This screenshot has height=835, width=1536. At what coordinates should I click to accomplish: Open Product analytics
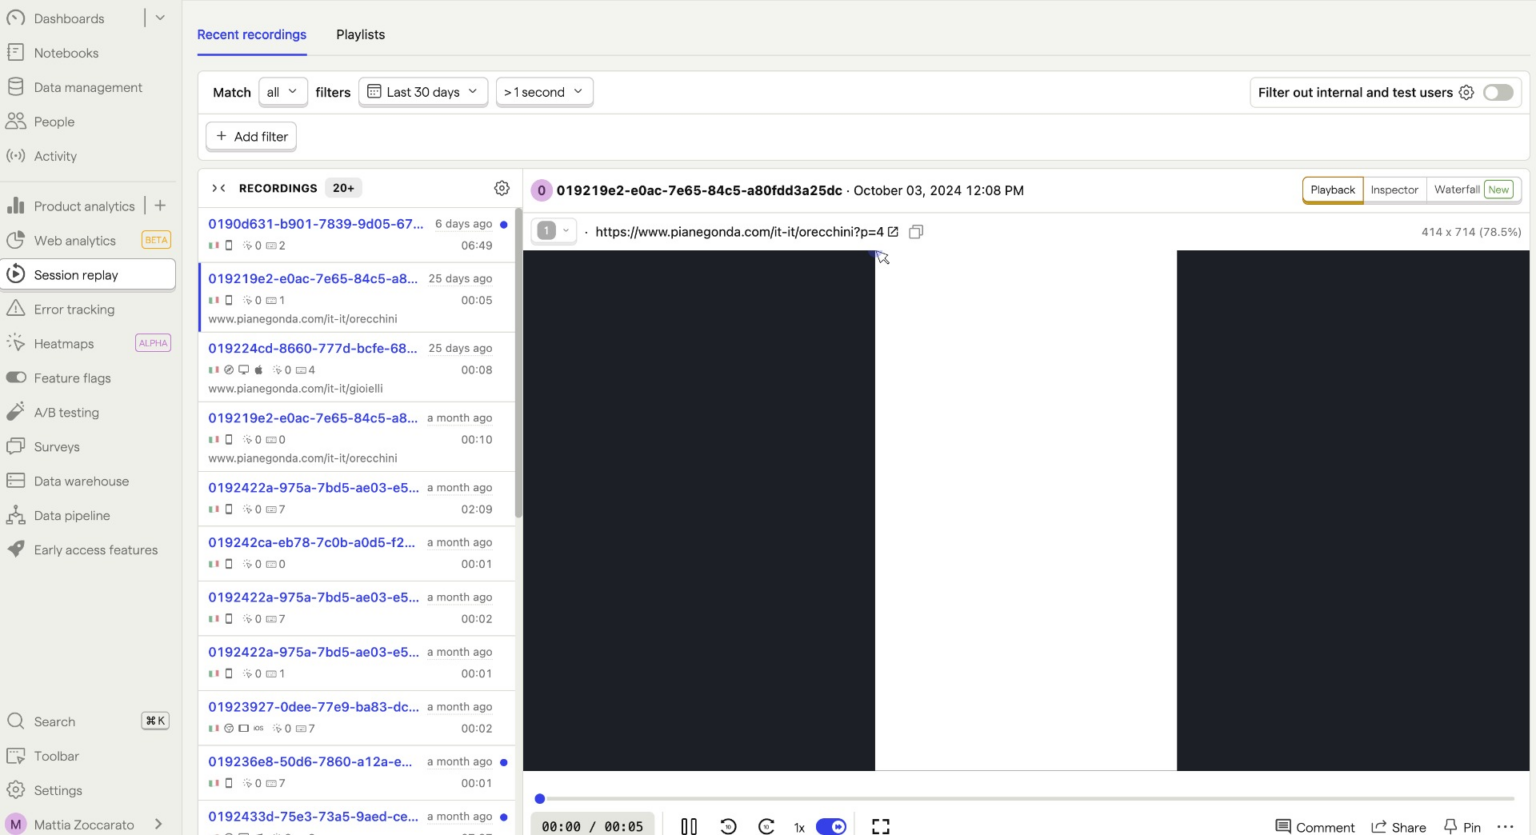click(x=84, y=206)
